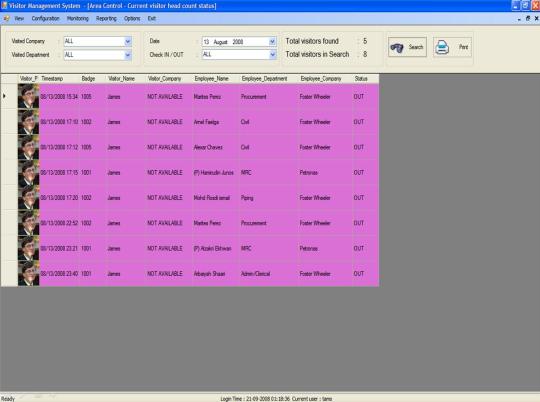Sort by Badge column header
The width and height of the screenshot is (540, 402).
click(93, 79)
